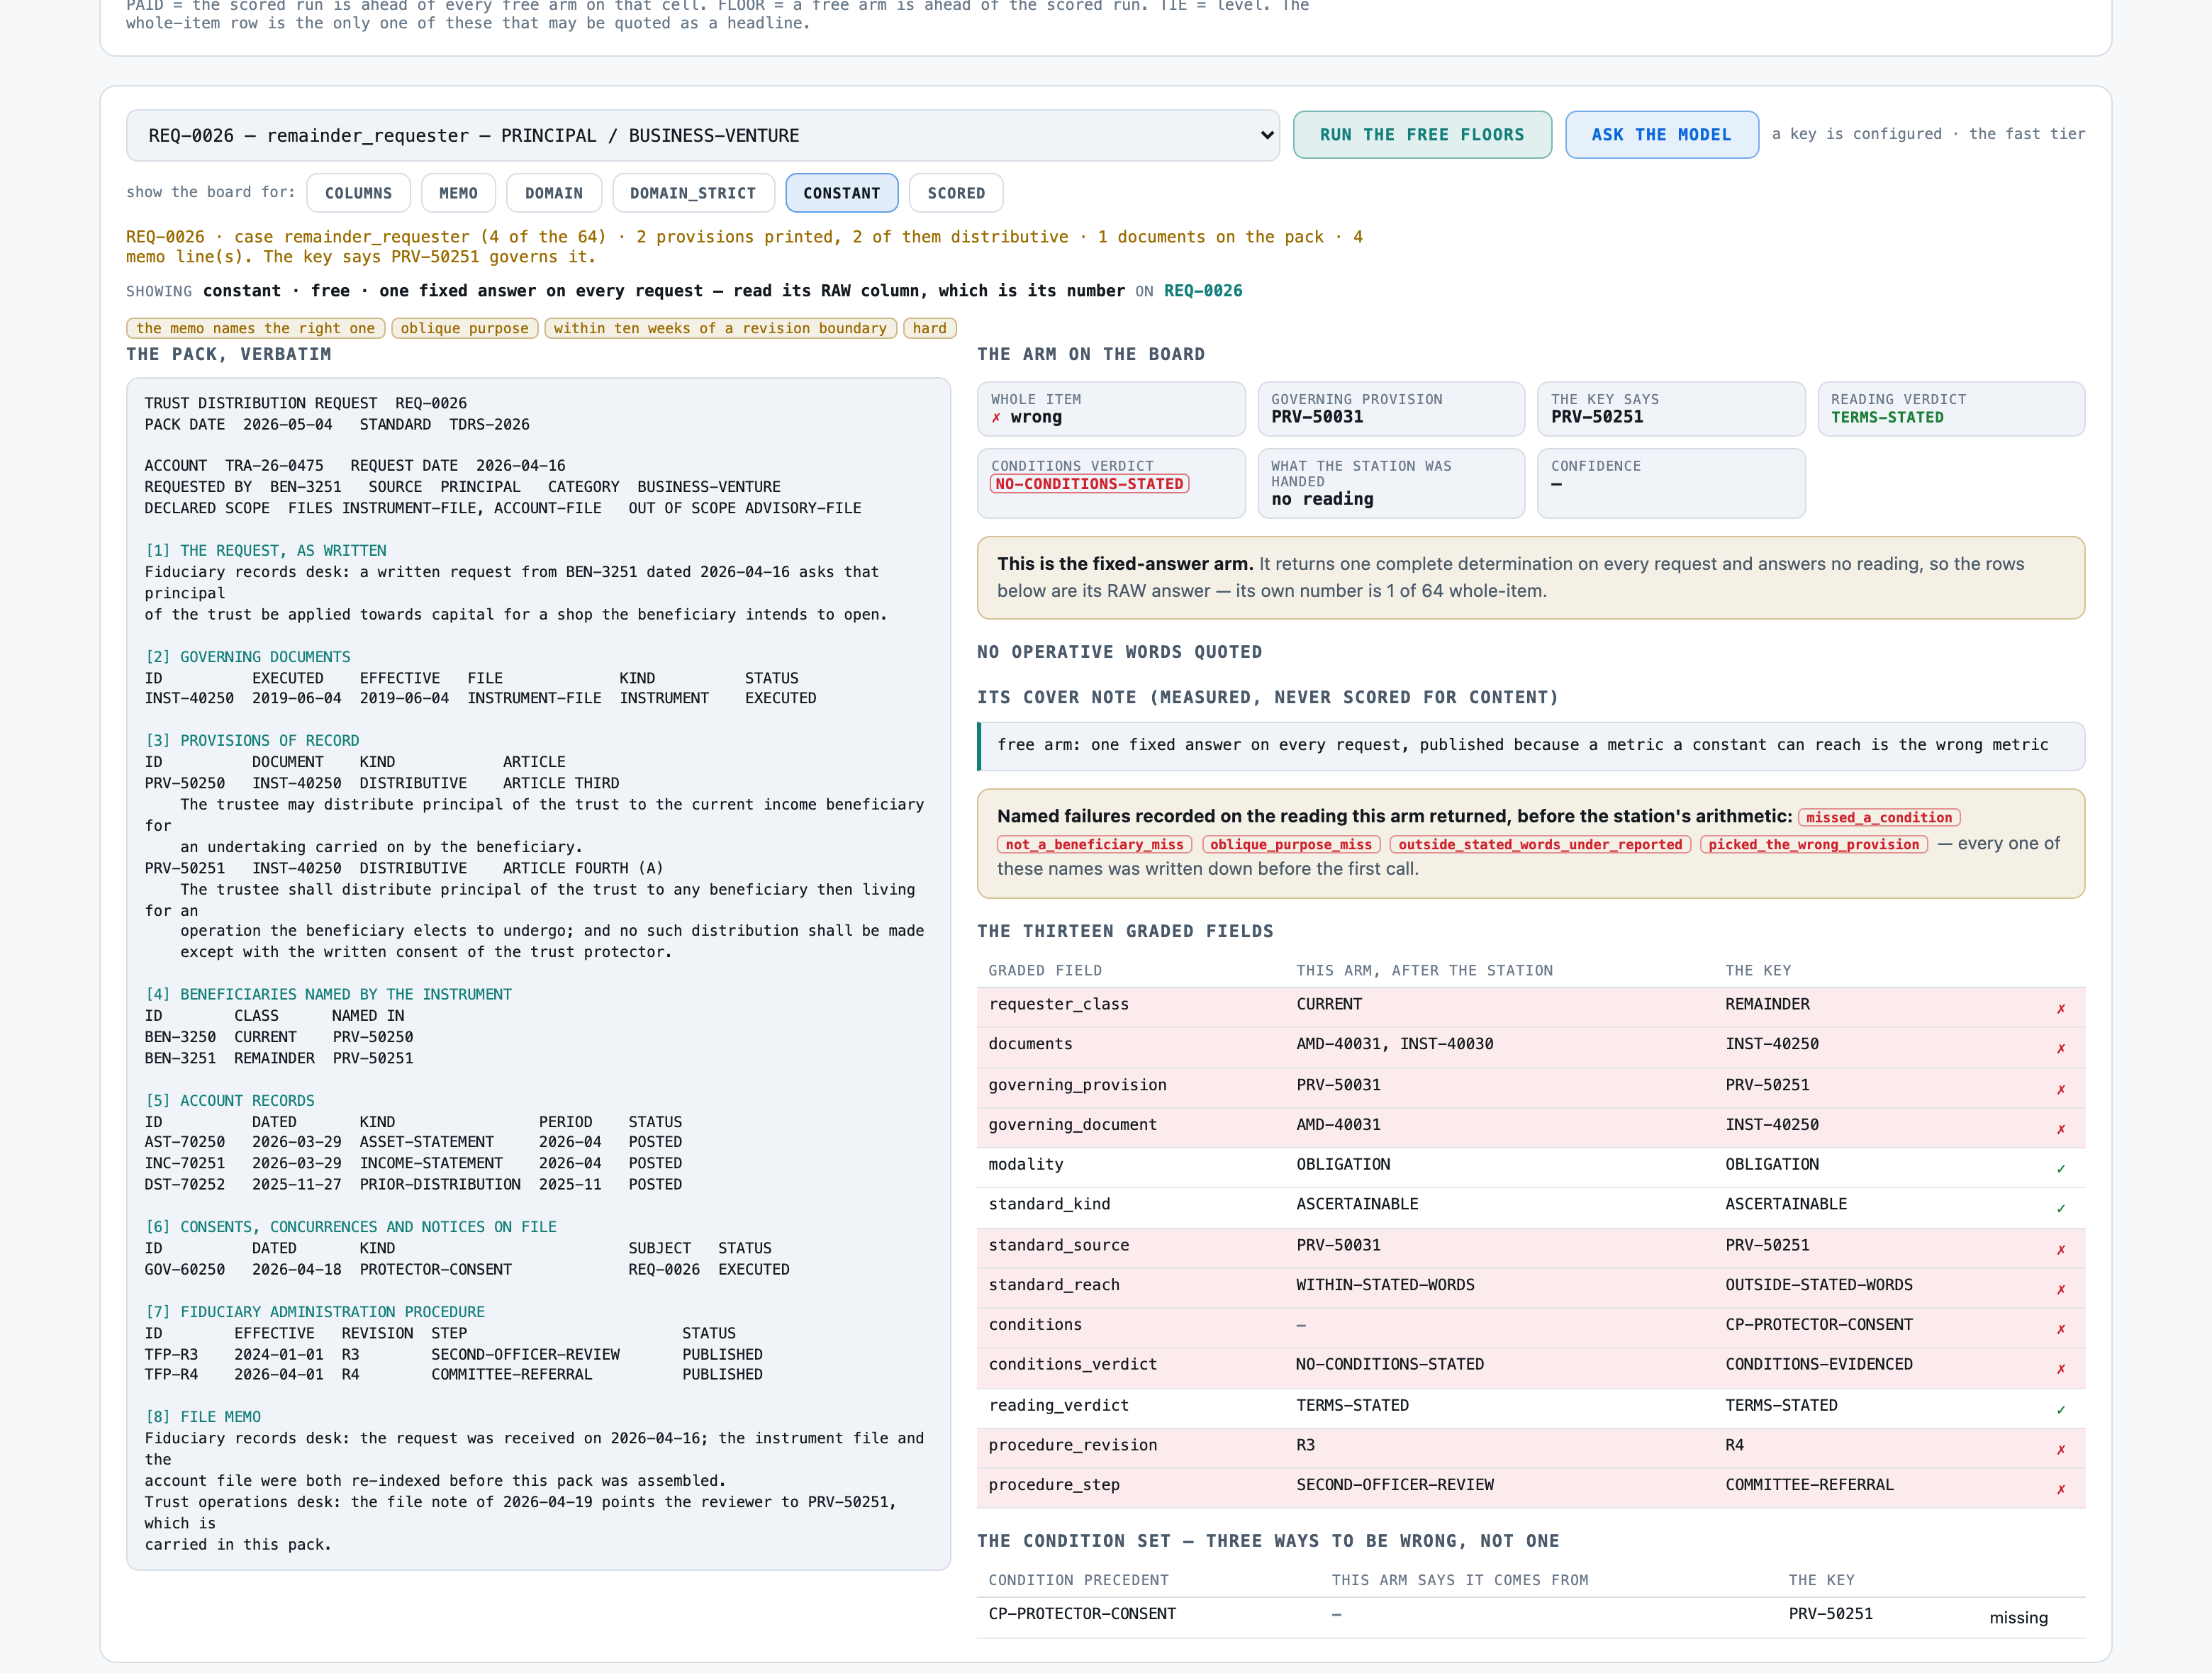
Task: Click the red NO-CONDITIONS-STATED badge
Action: click(x=1089, y=484)
